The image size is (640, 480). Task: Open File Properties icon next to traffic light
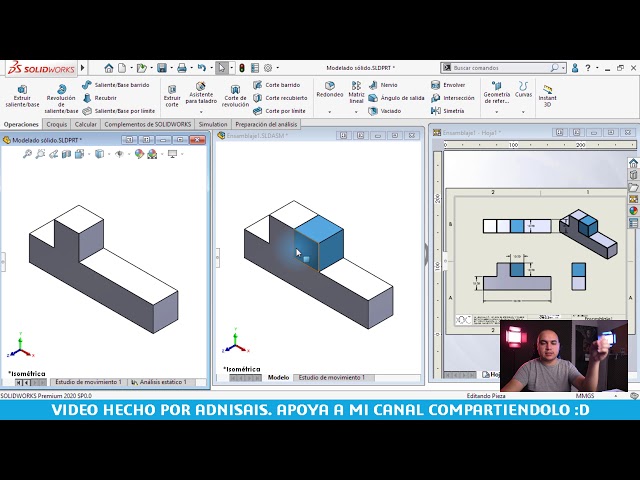pyautogui.click(x=255, y=68)
